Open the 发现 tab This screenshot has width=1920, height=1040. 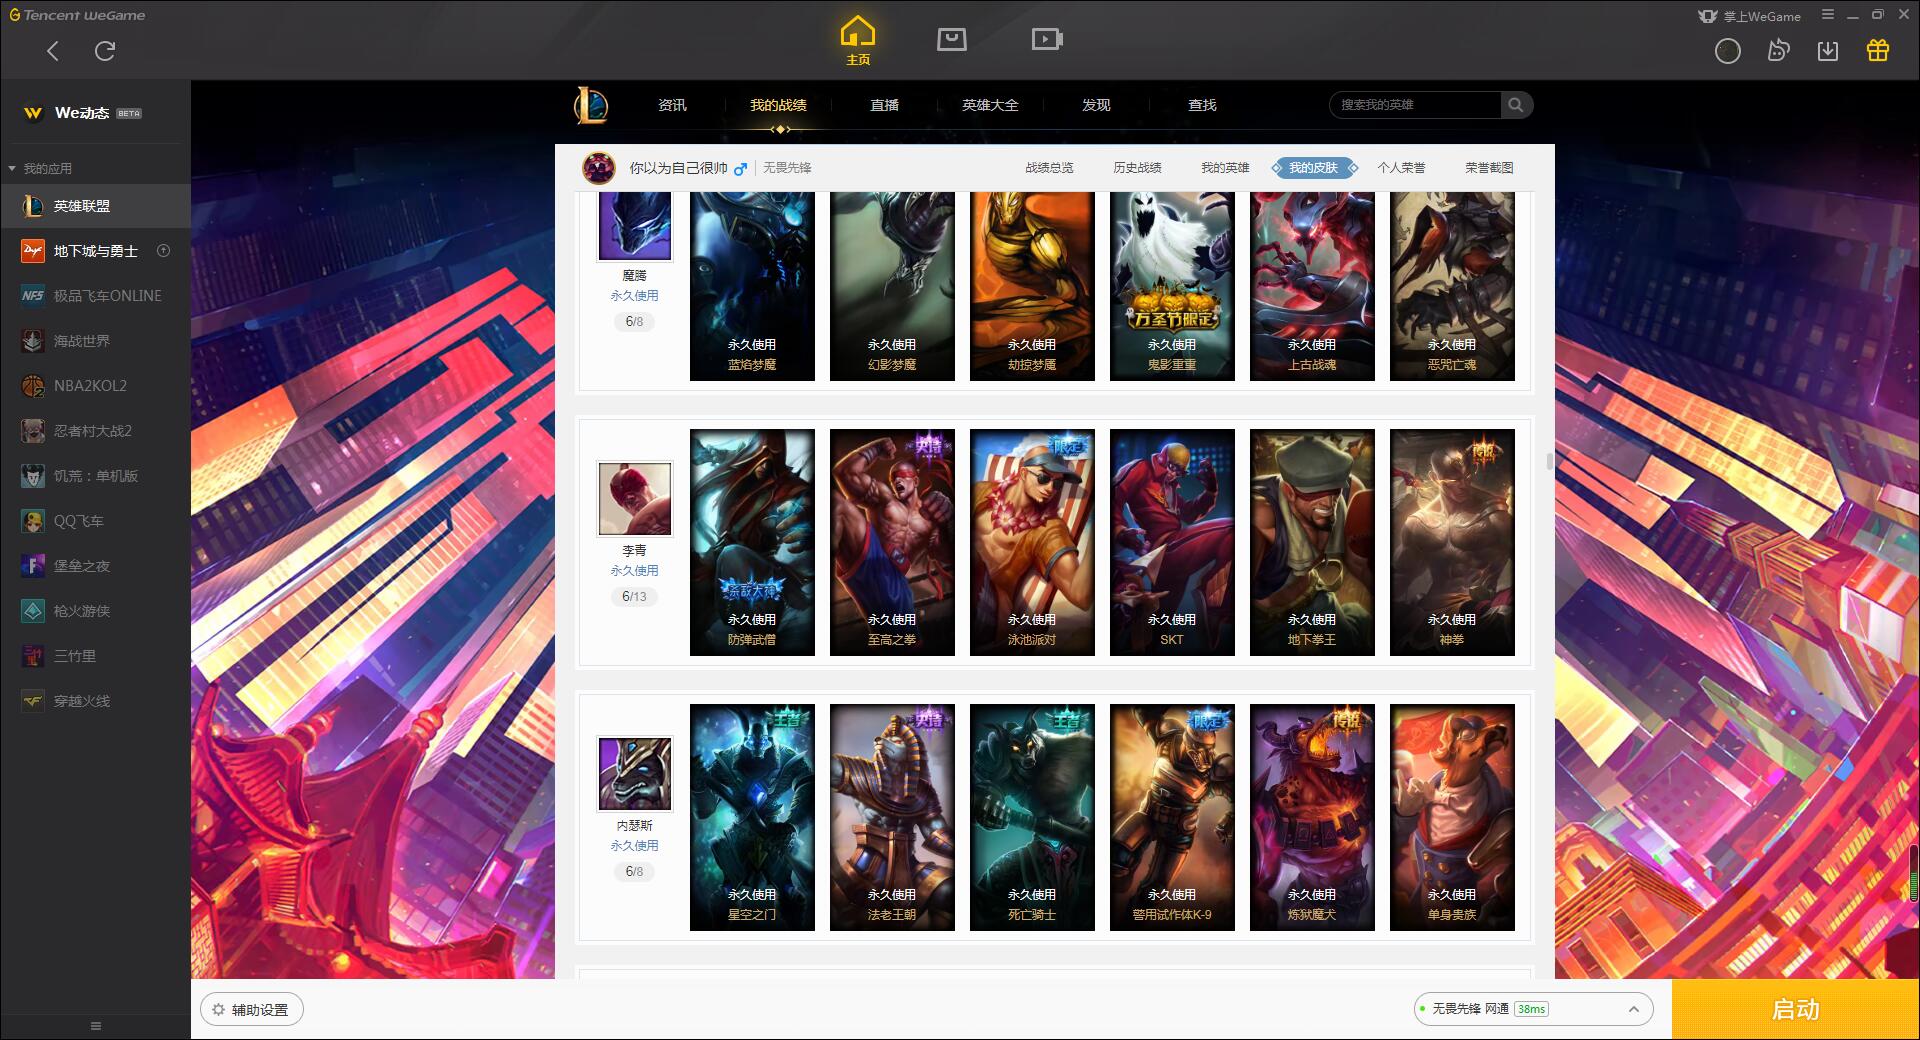pyautogui.click(x=1096, y=105)
